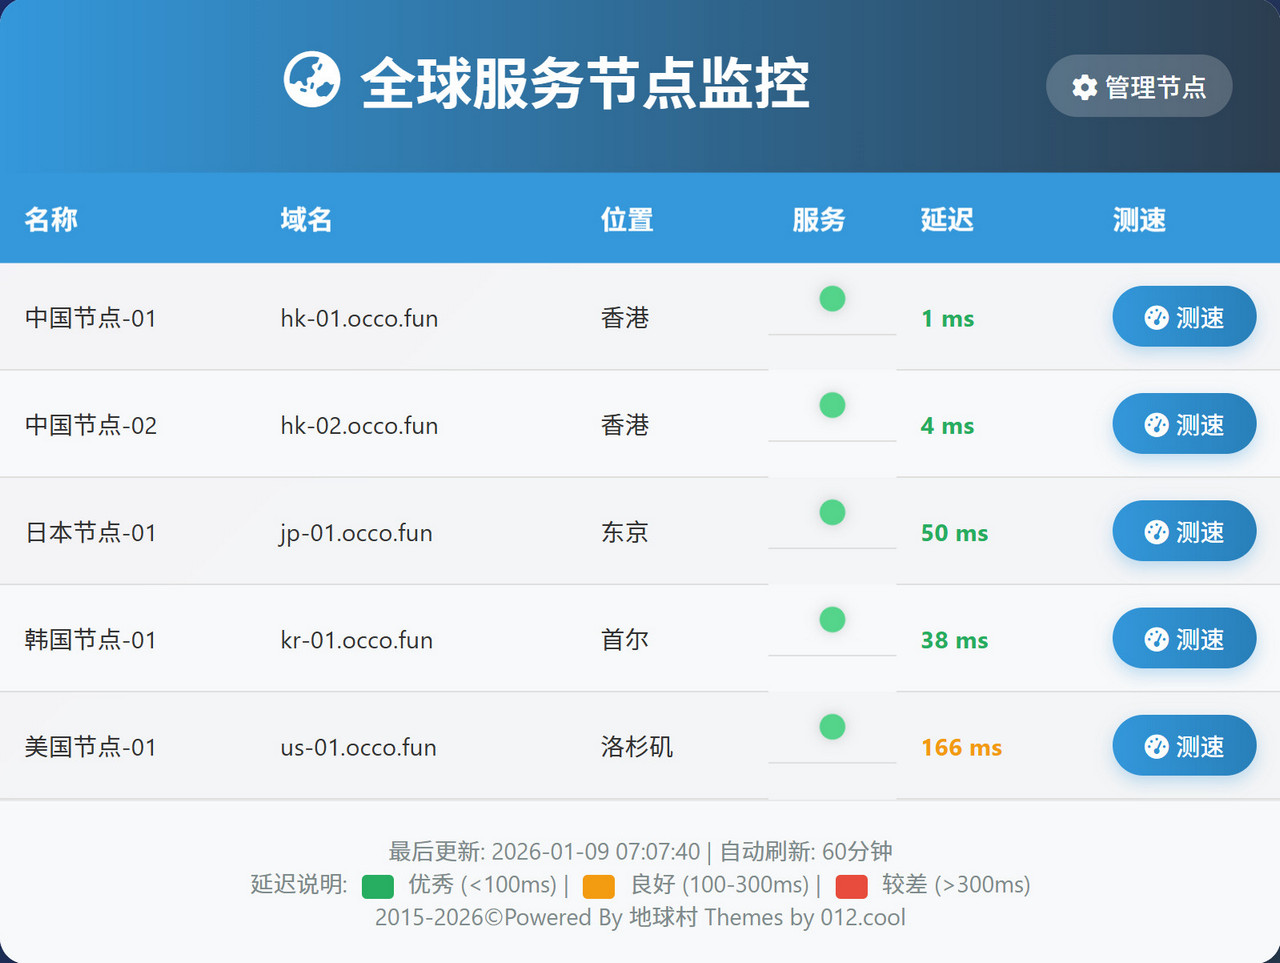The image size is (1280, 963).
Task: Click the 名称 column header
Action: click(51, 220)
